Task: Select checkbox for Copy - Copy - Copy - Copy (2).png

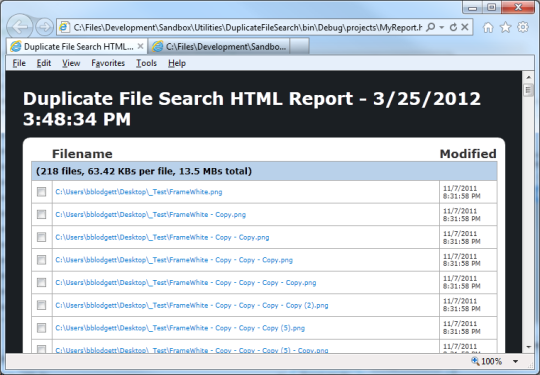Action: pyautogui.click(x=41, y=305)
